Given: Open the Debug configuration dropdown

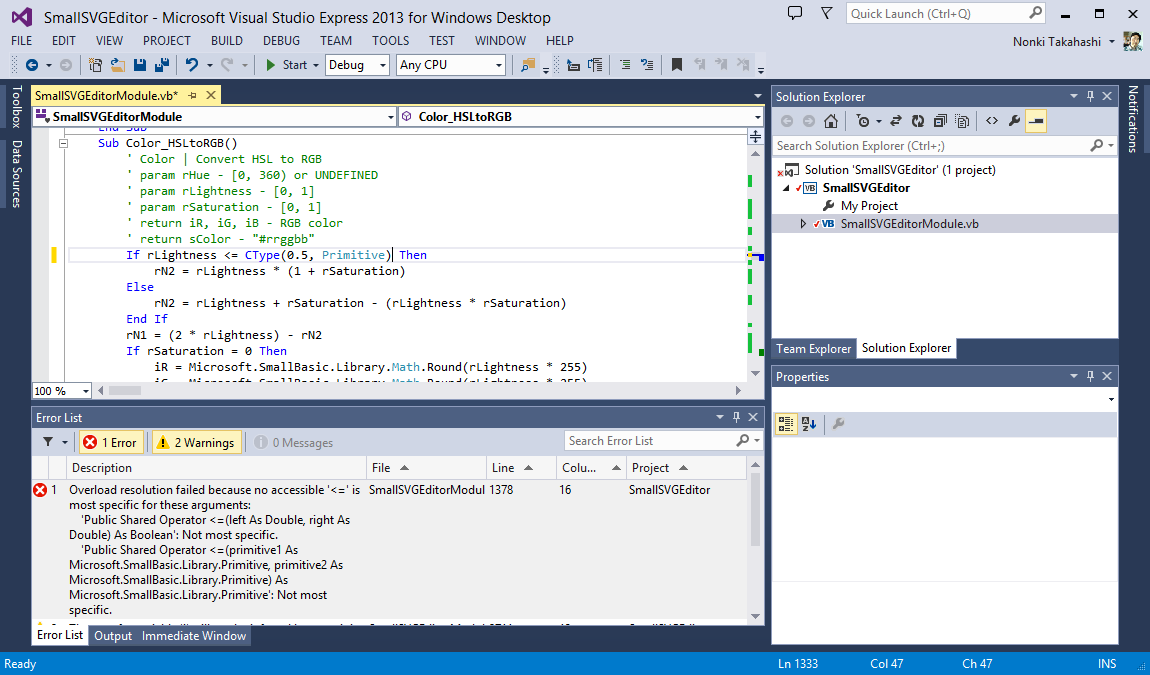Looking at the screenshot, I should click(x=357, y=65).
